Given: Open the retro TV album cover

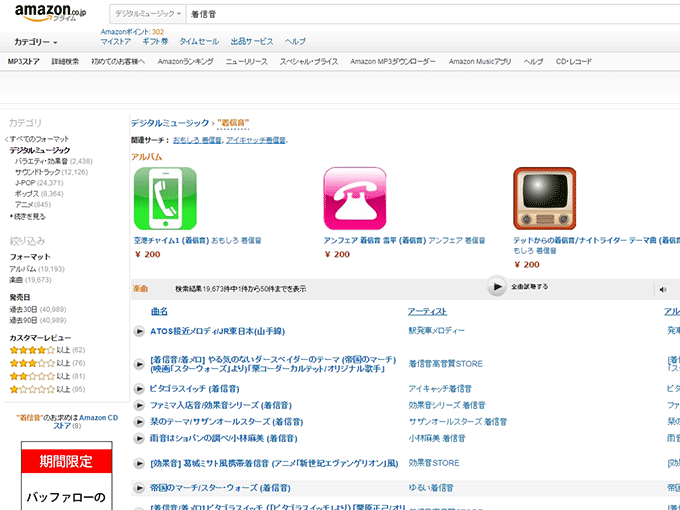Looking at the screenshot, I should click(x=544, y=198).
